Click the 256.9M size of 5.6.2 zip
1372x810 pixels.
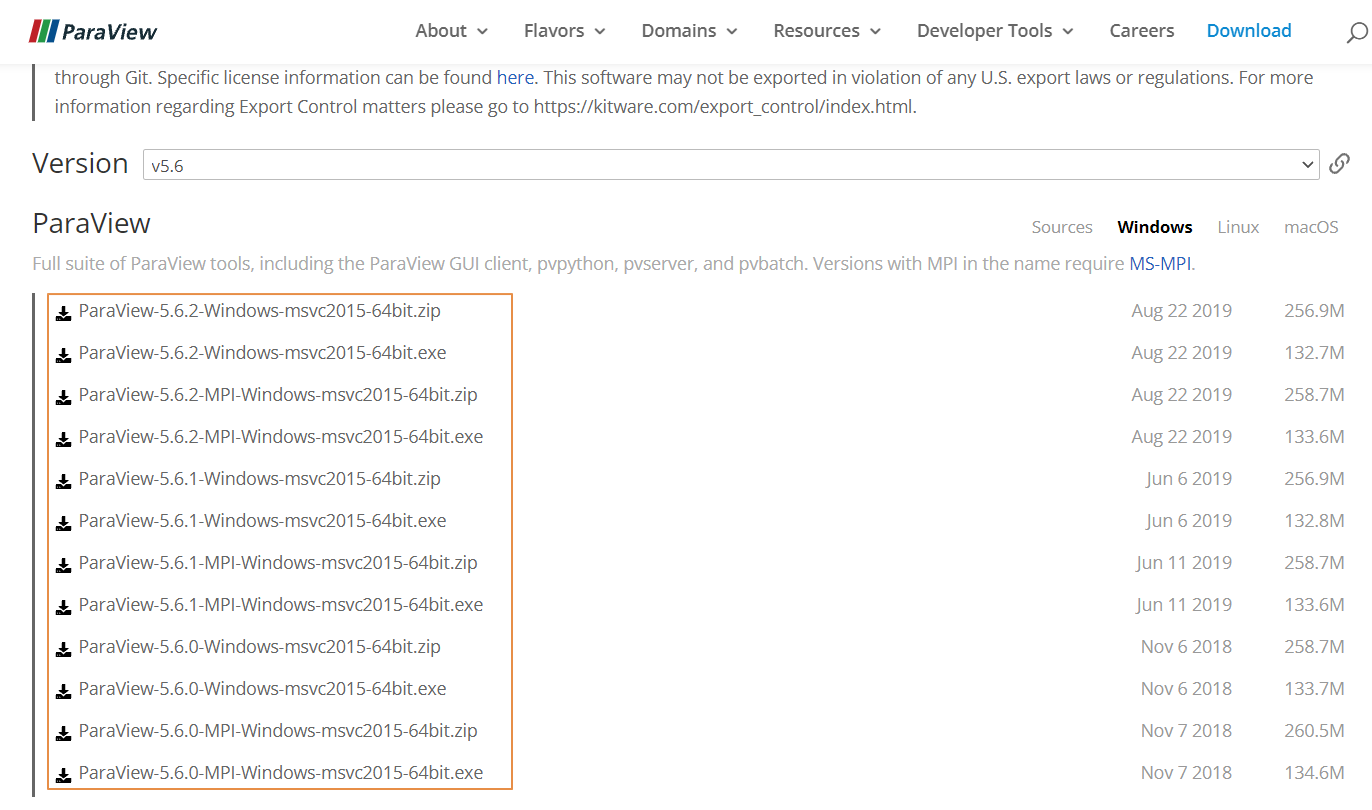(x=1314, y=311)
